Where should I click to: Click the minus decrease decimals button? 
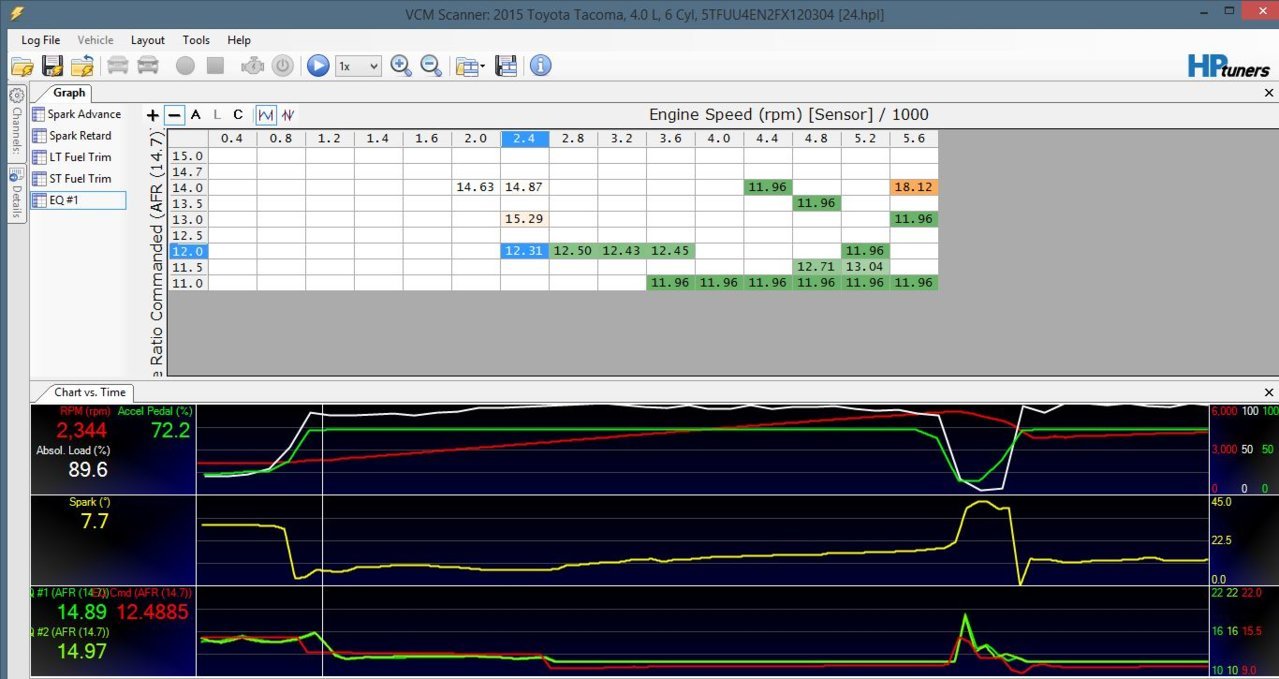174,115
